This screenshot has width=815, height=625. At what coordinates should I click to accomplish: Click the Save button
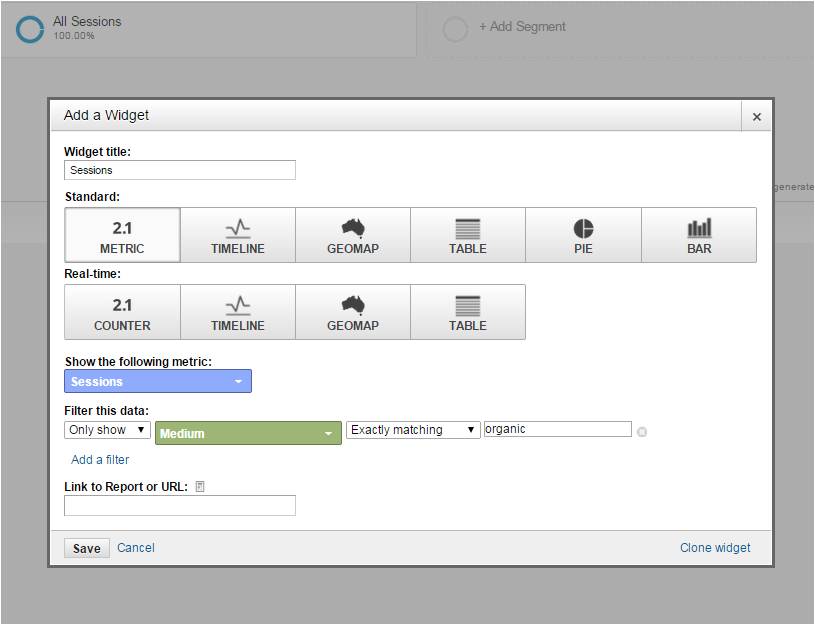point(86,548)
